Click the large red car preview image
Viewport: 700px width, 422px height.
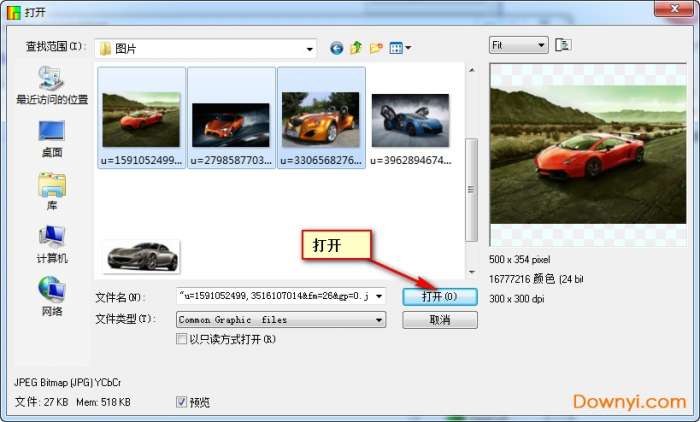click(x=588, y=154)
